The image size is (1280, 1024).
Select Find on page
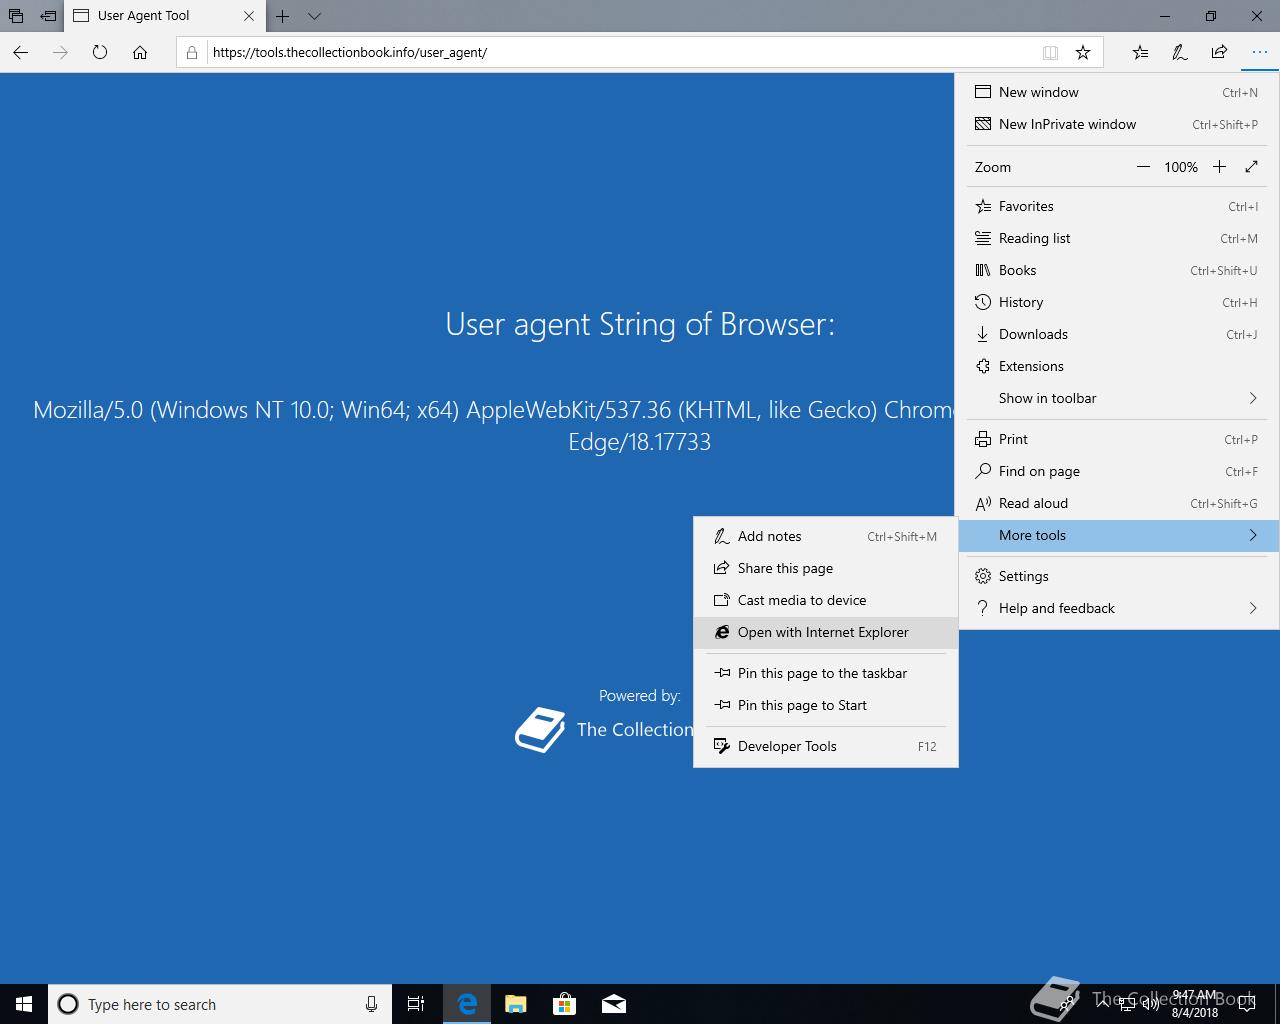1117,471
